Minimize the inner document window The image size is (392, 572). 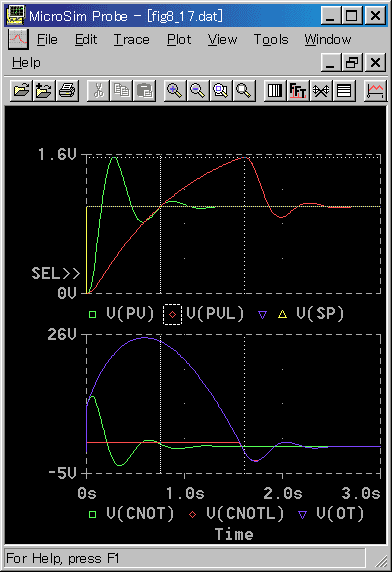[x=331, y=62]
